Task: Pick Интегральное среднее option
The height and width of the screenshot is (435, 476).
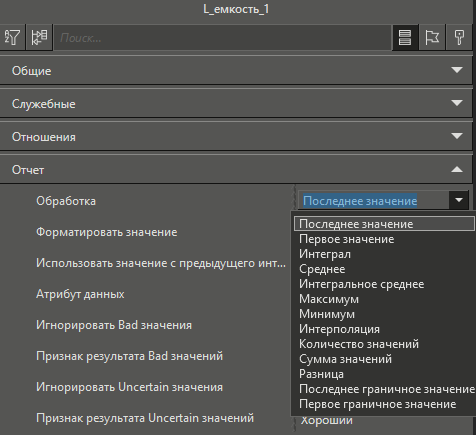Action: [362, 284]
